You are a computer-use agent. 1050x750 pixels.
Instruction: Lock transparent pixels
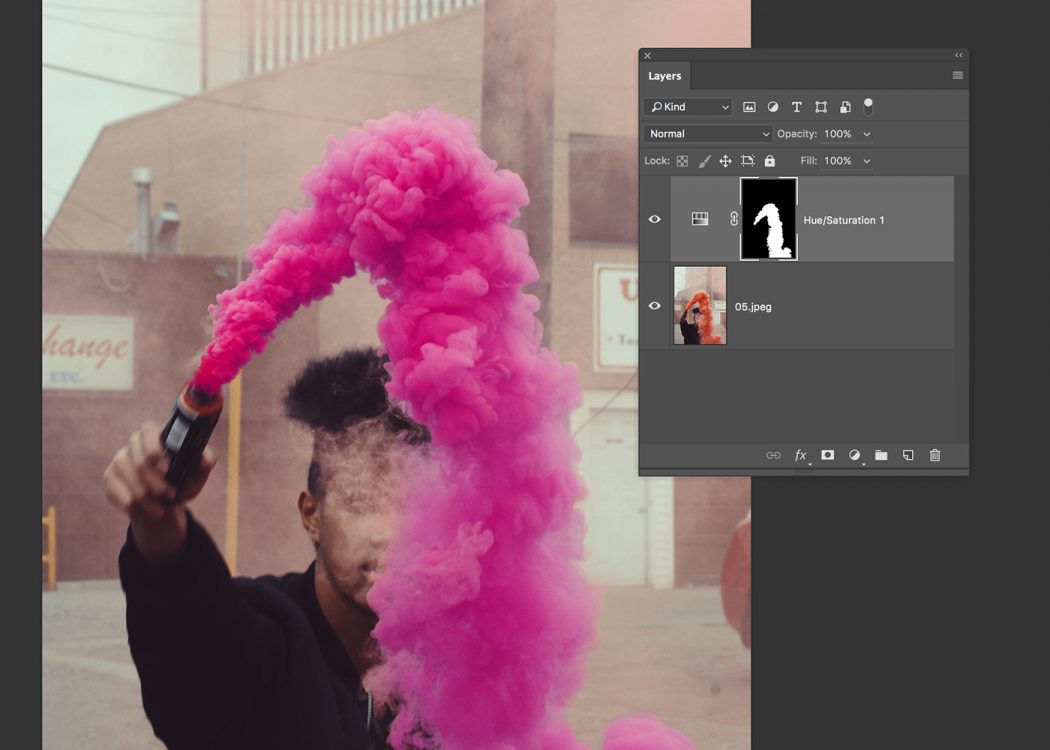point(682,161)
